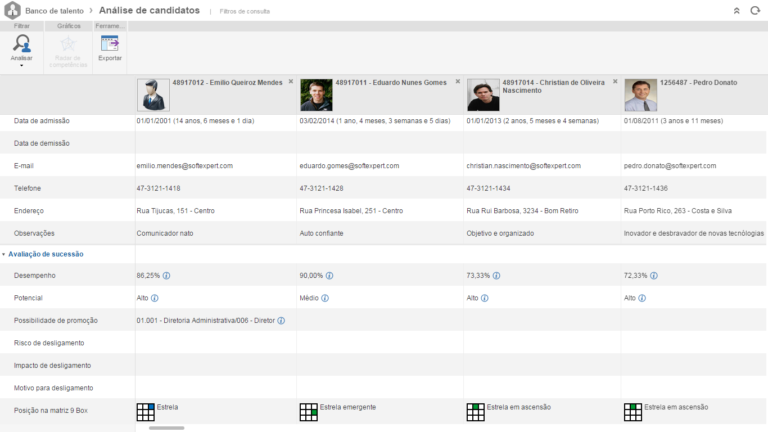768x432 pixels.
Task: Click the Analisar magnifier icon
Action: (21, 43)
